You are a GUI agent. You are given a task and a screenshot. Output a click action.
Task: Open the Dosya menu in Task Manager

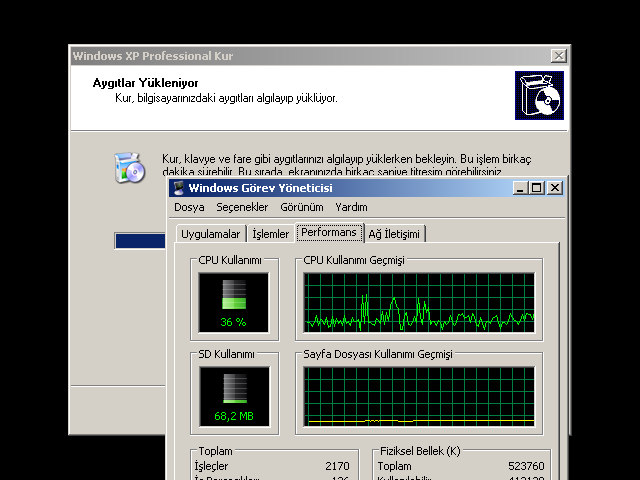(x=189, y=207)
